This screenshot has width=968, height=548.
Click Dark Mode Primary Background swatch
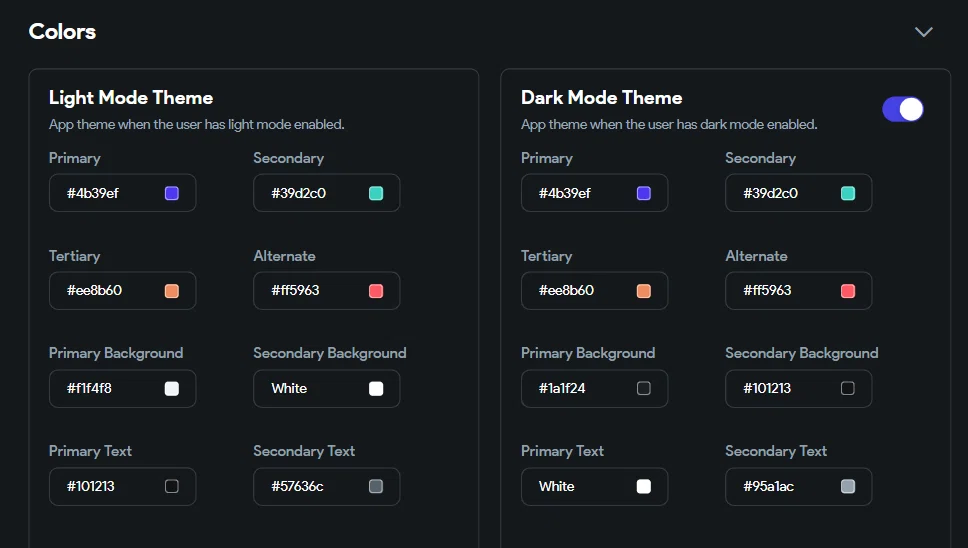click(x=644, y=388)
